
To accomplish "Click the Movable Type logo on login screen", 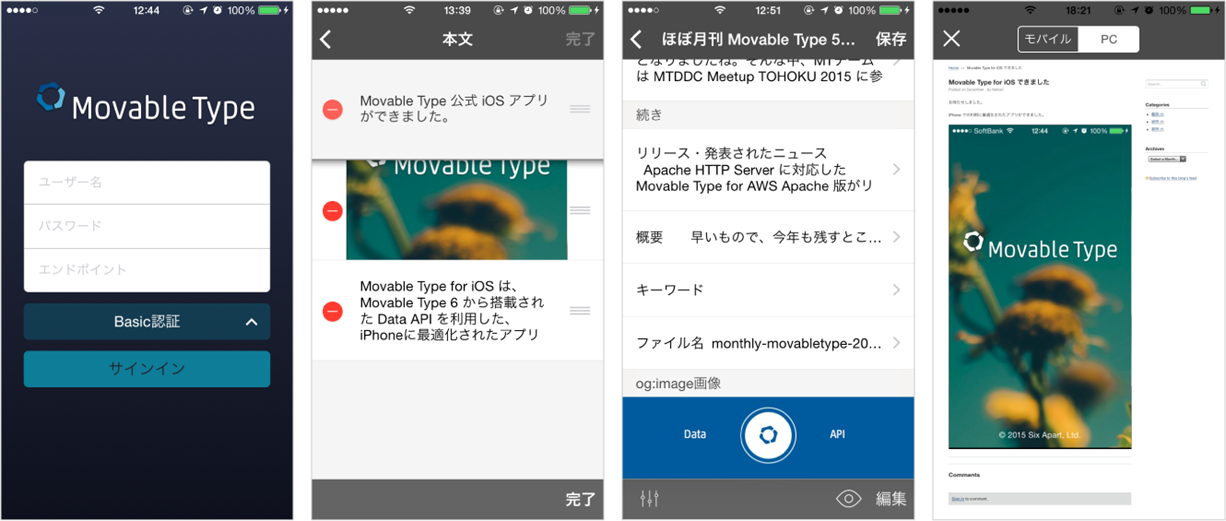I will pos(146,102).
